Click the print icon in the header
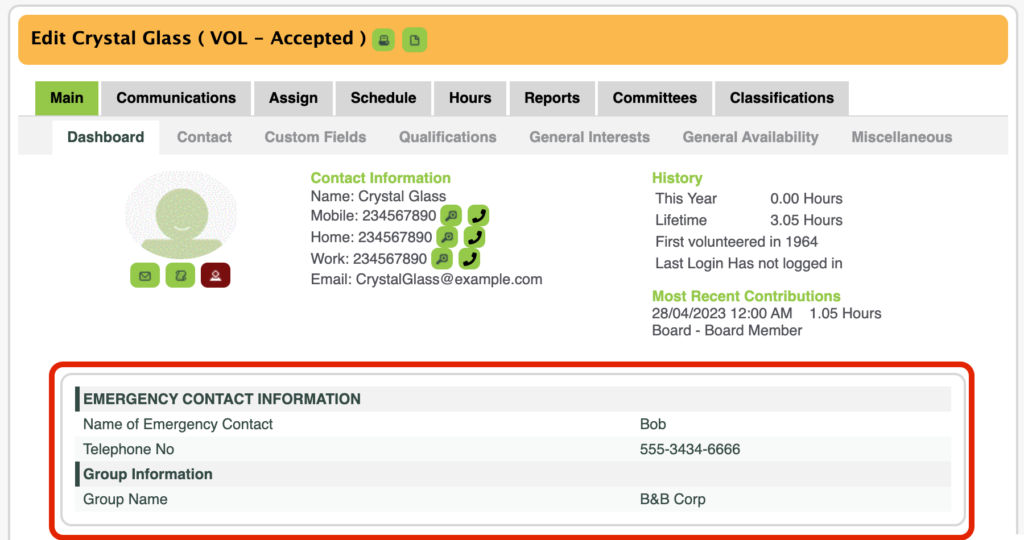 (x=383, y=40)
